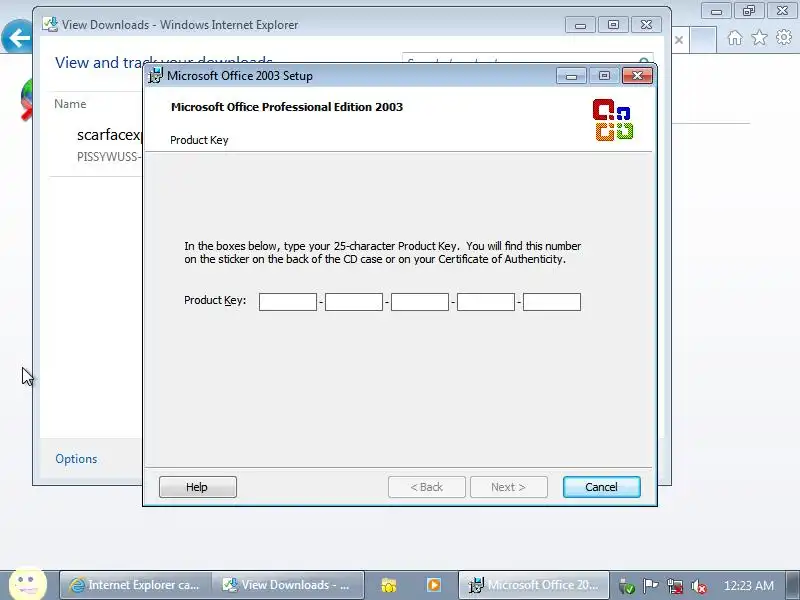This screenshot has height=600, width=800.
Task: Close the View Downloads window
Action: click(646, 25)
